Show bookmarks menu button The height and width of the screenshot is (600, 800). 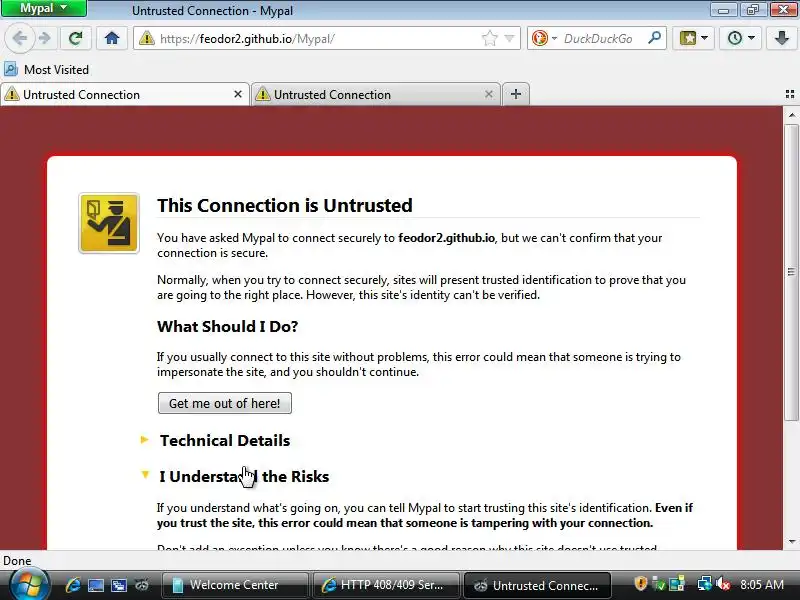click(x=687, y=38)
